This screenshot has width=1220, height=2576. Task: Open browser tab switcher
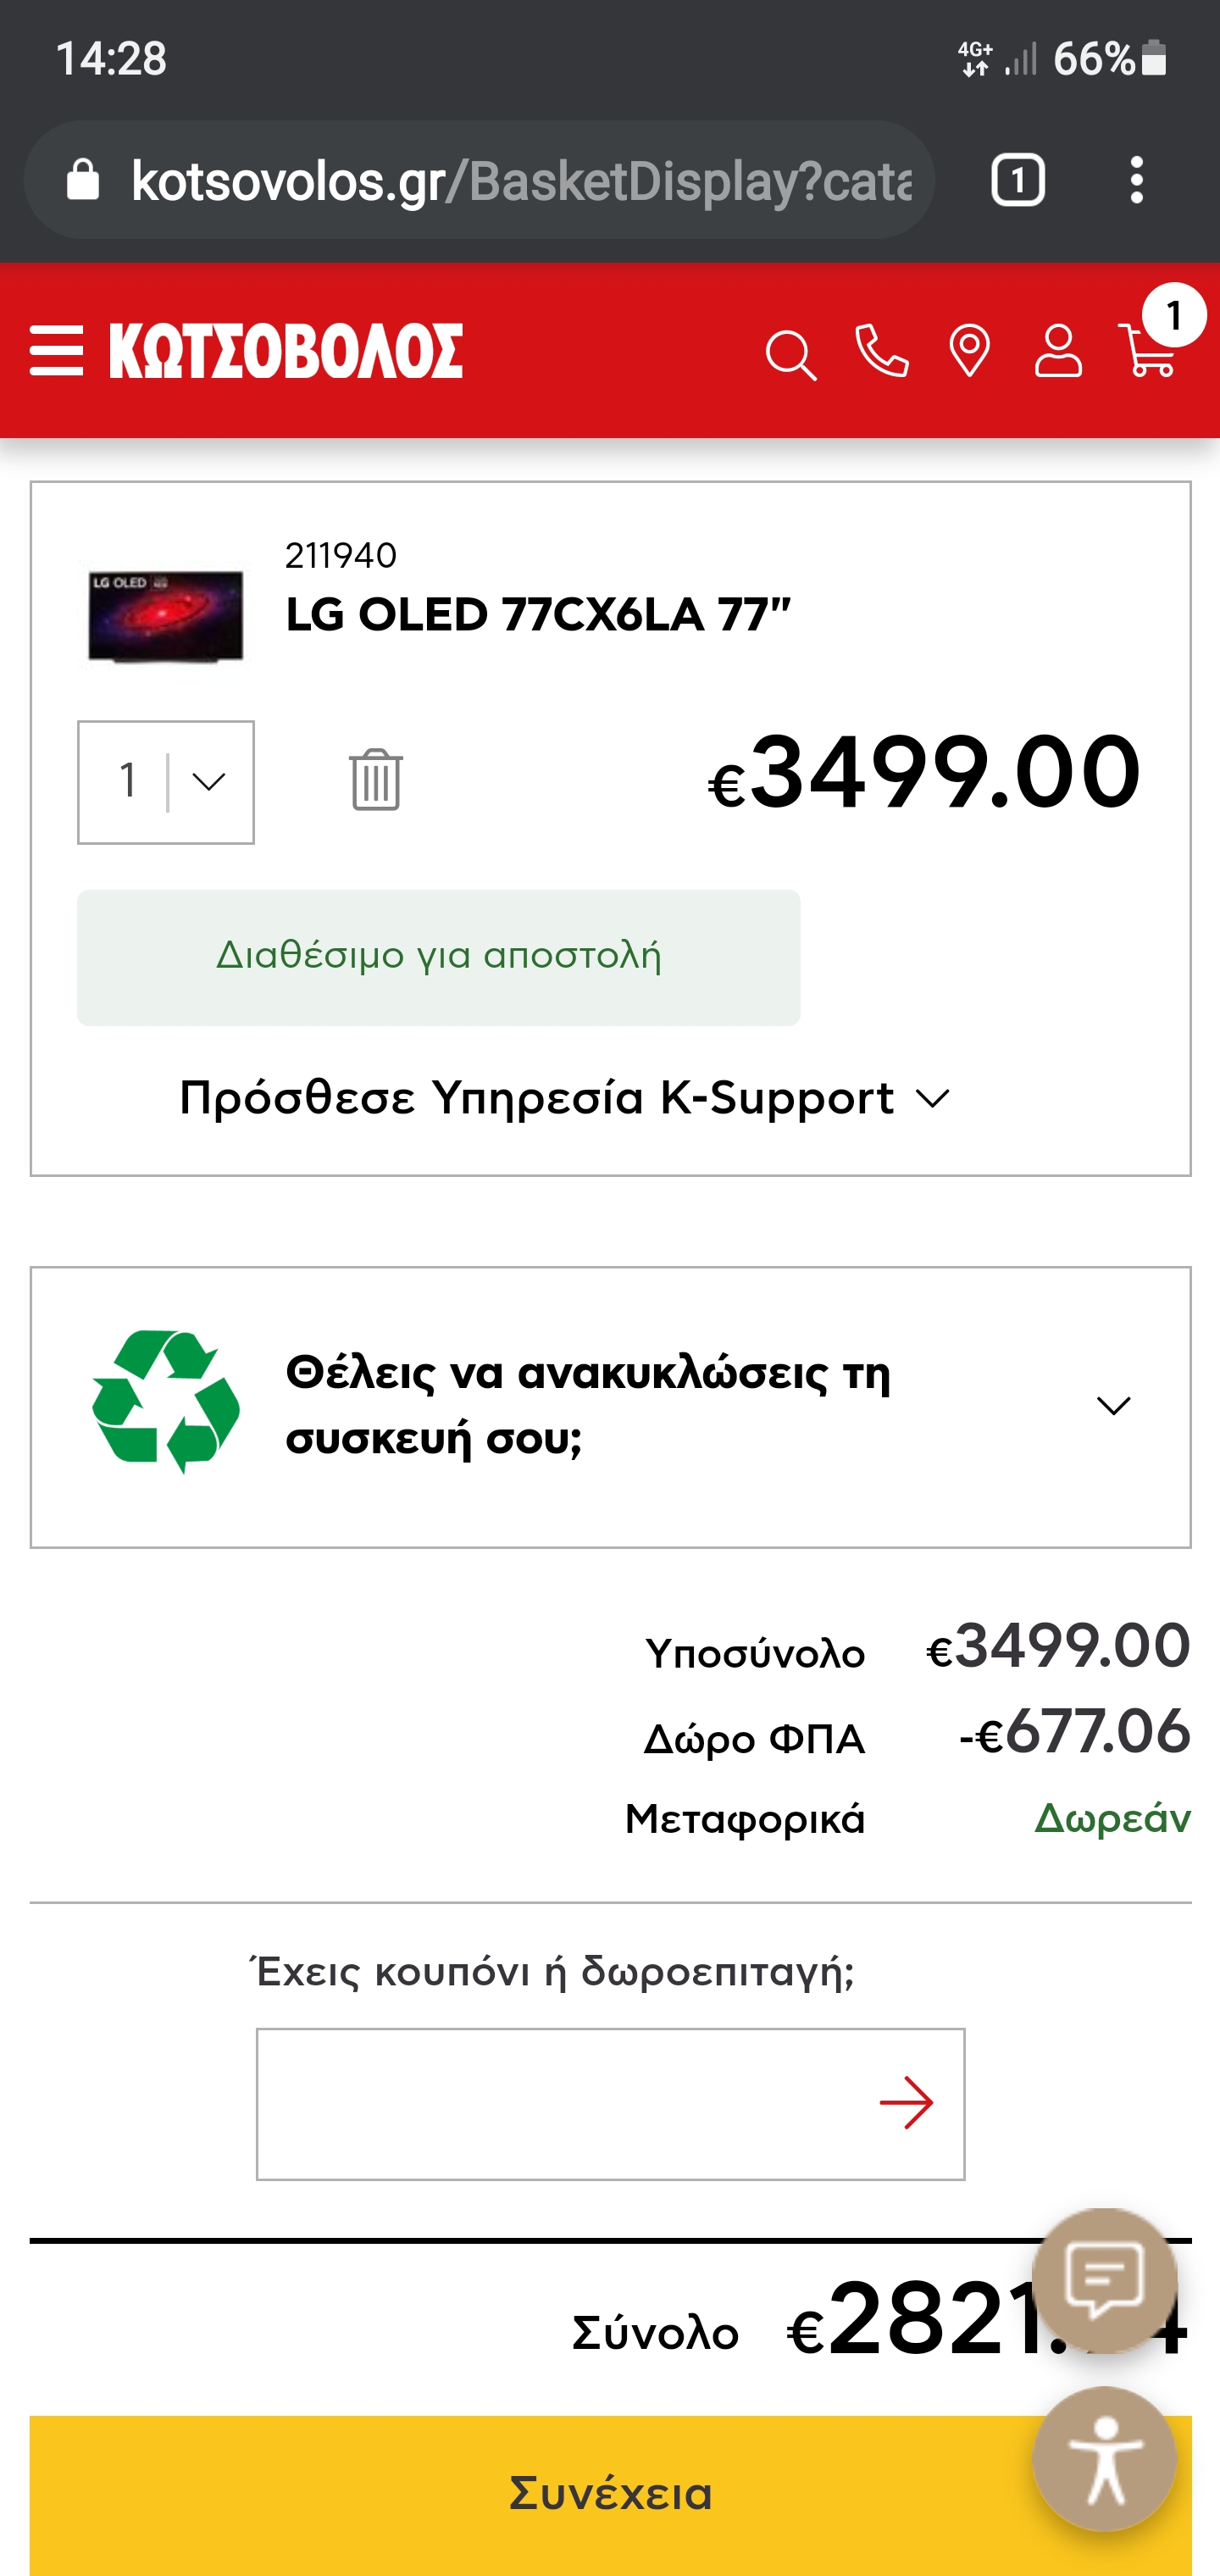1017,181
